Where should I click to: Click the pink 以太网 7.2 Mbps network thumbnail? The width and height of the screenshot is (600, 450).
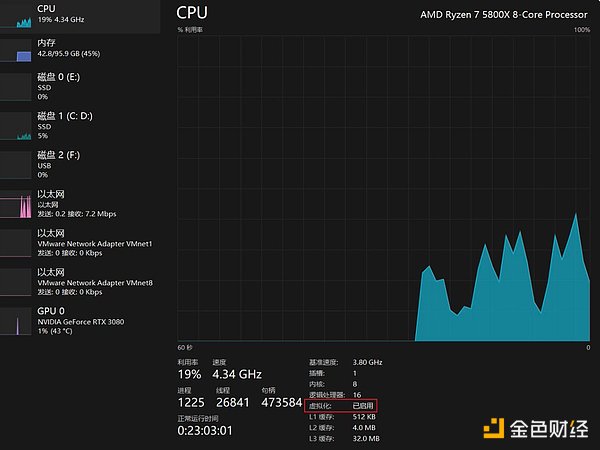point(16,203)
